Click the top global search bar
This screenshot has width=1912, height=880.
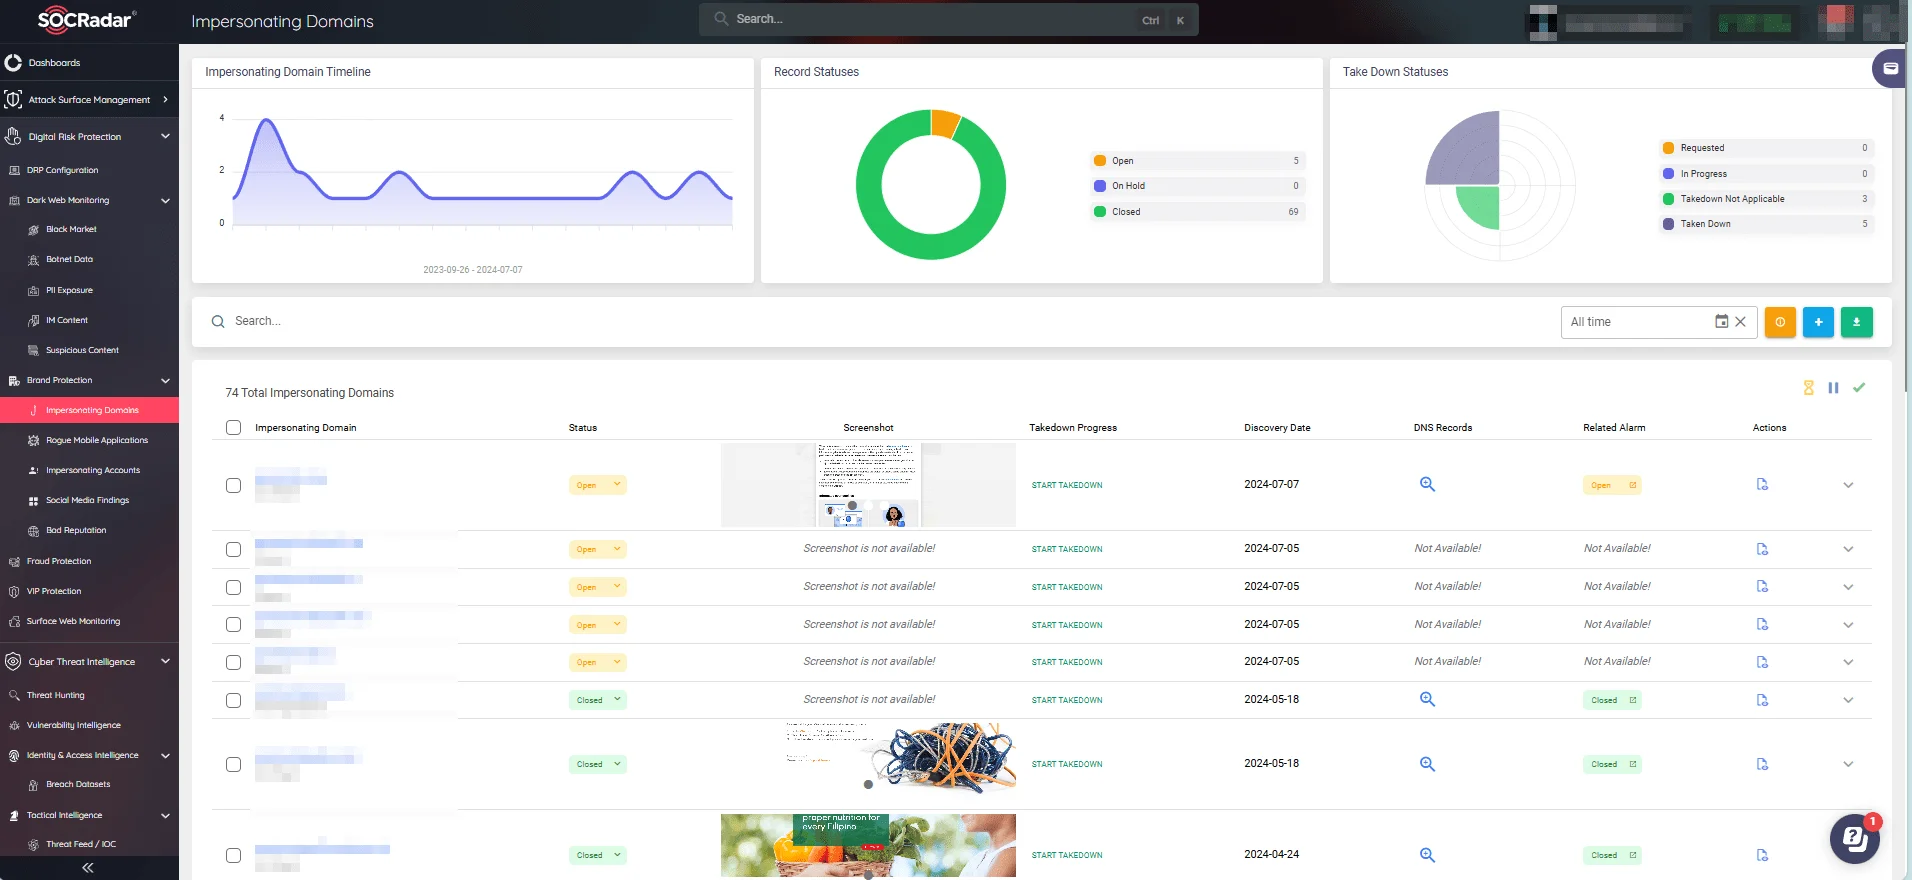coord(948,19)
